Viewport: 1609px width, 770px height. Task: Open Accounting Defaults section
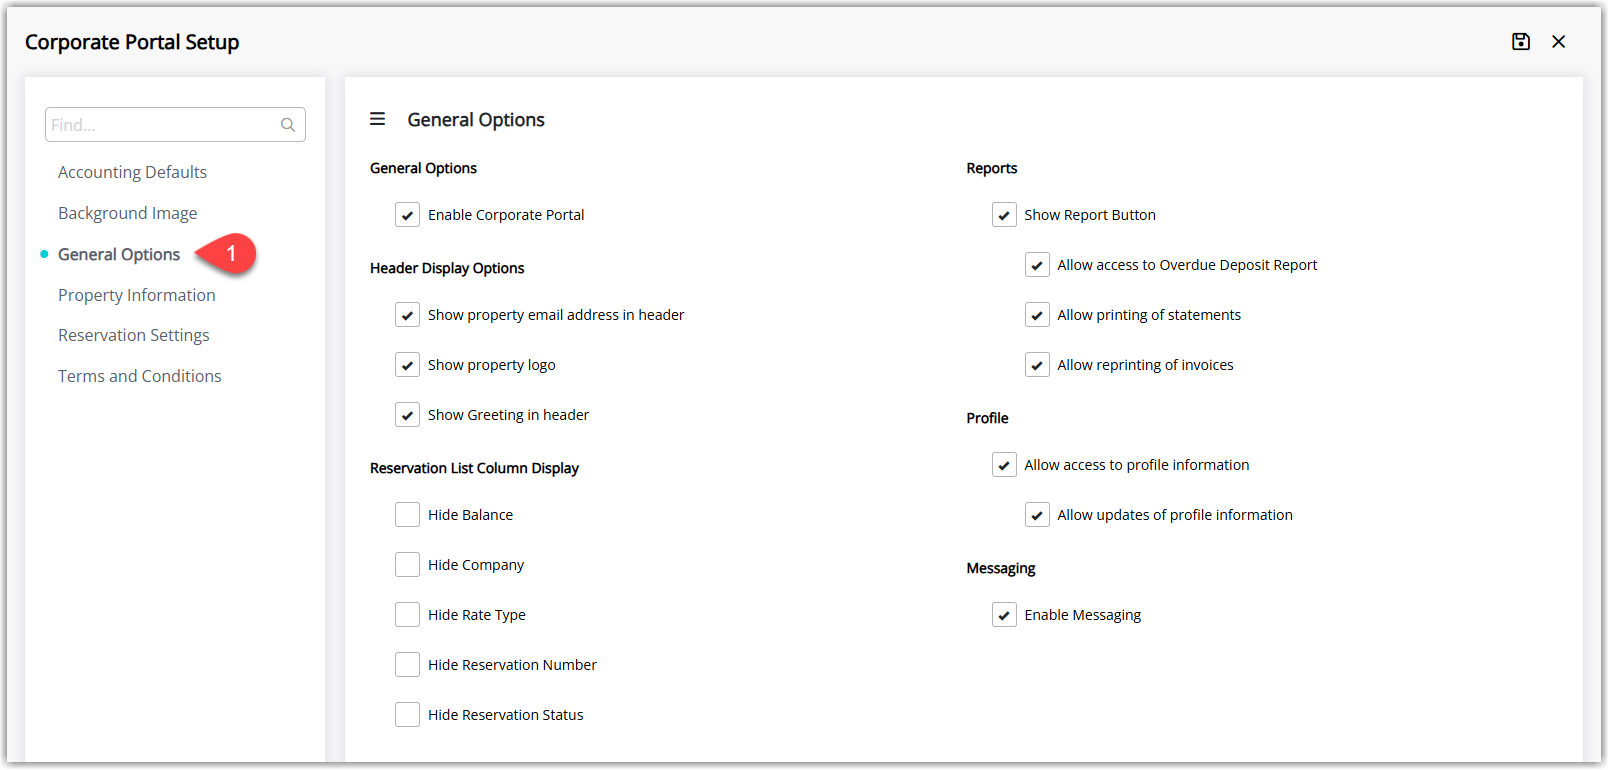pos(132,172)
